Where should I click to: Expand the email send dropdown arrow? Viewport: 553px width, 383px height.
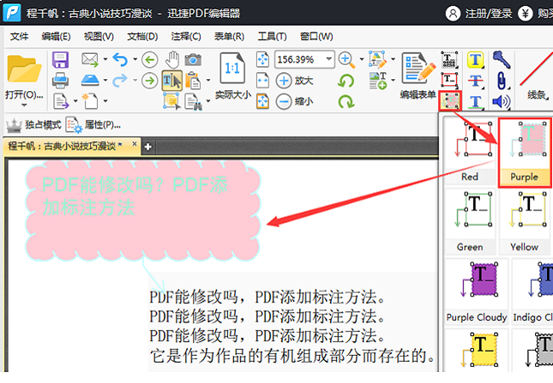(105, 60)
